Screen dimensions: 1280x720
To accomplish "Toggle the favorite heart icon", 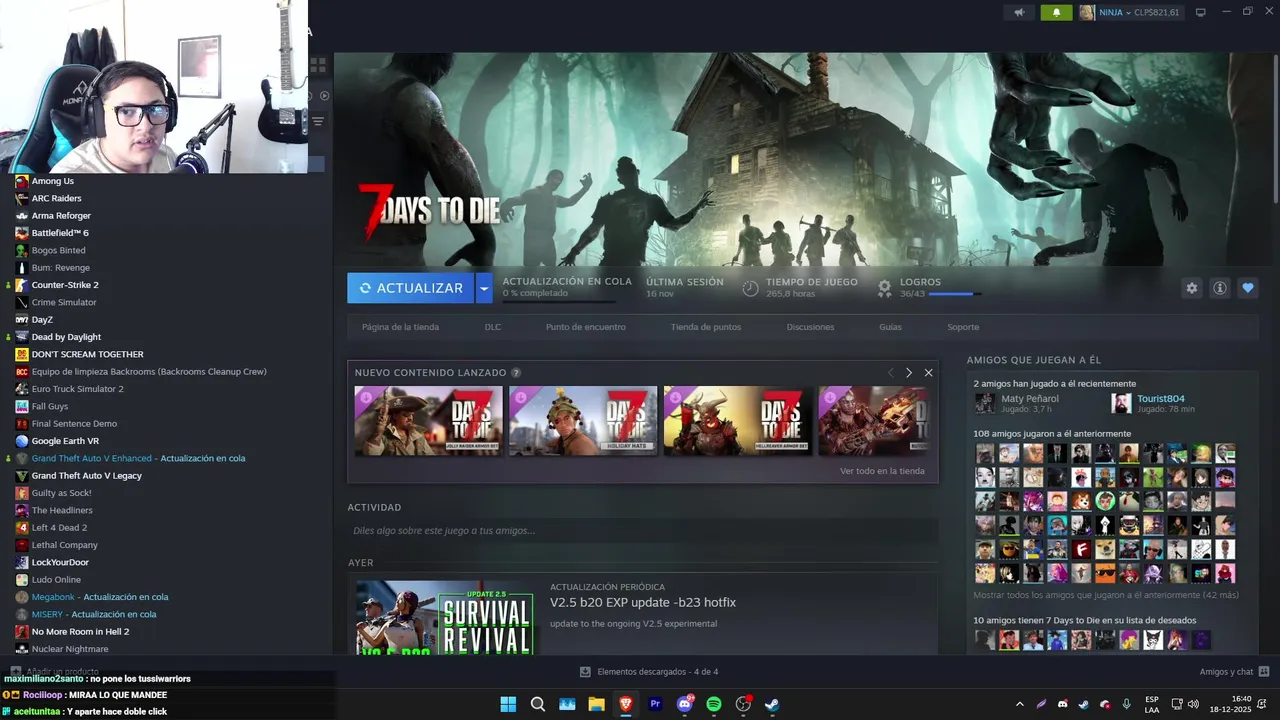I will click(1247, 288).
